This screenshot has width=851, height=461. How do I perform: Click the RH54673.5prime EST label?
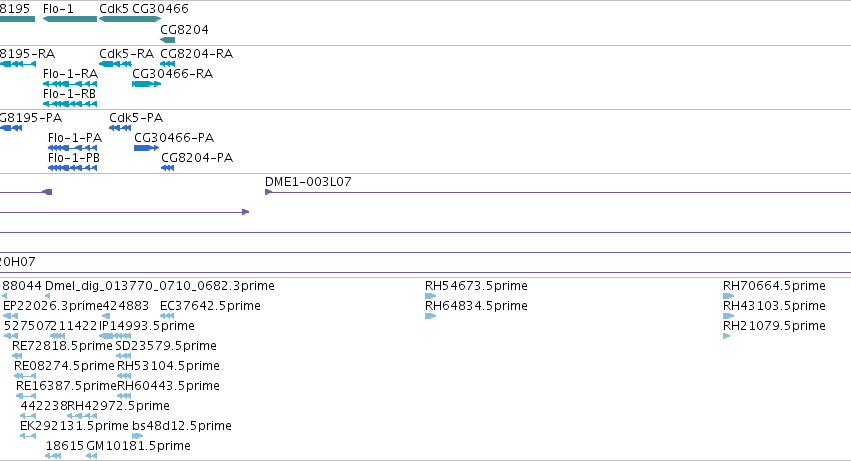(x=476, y=286)
